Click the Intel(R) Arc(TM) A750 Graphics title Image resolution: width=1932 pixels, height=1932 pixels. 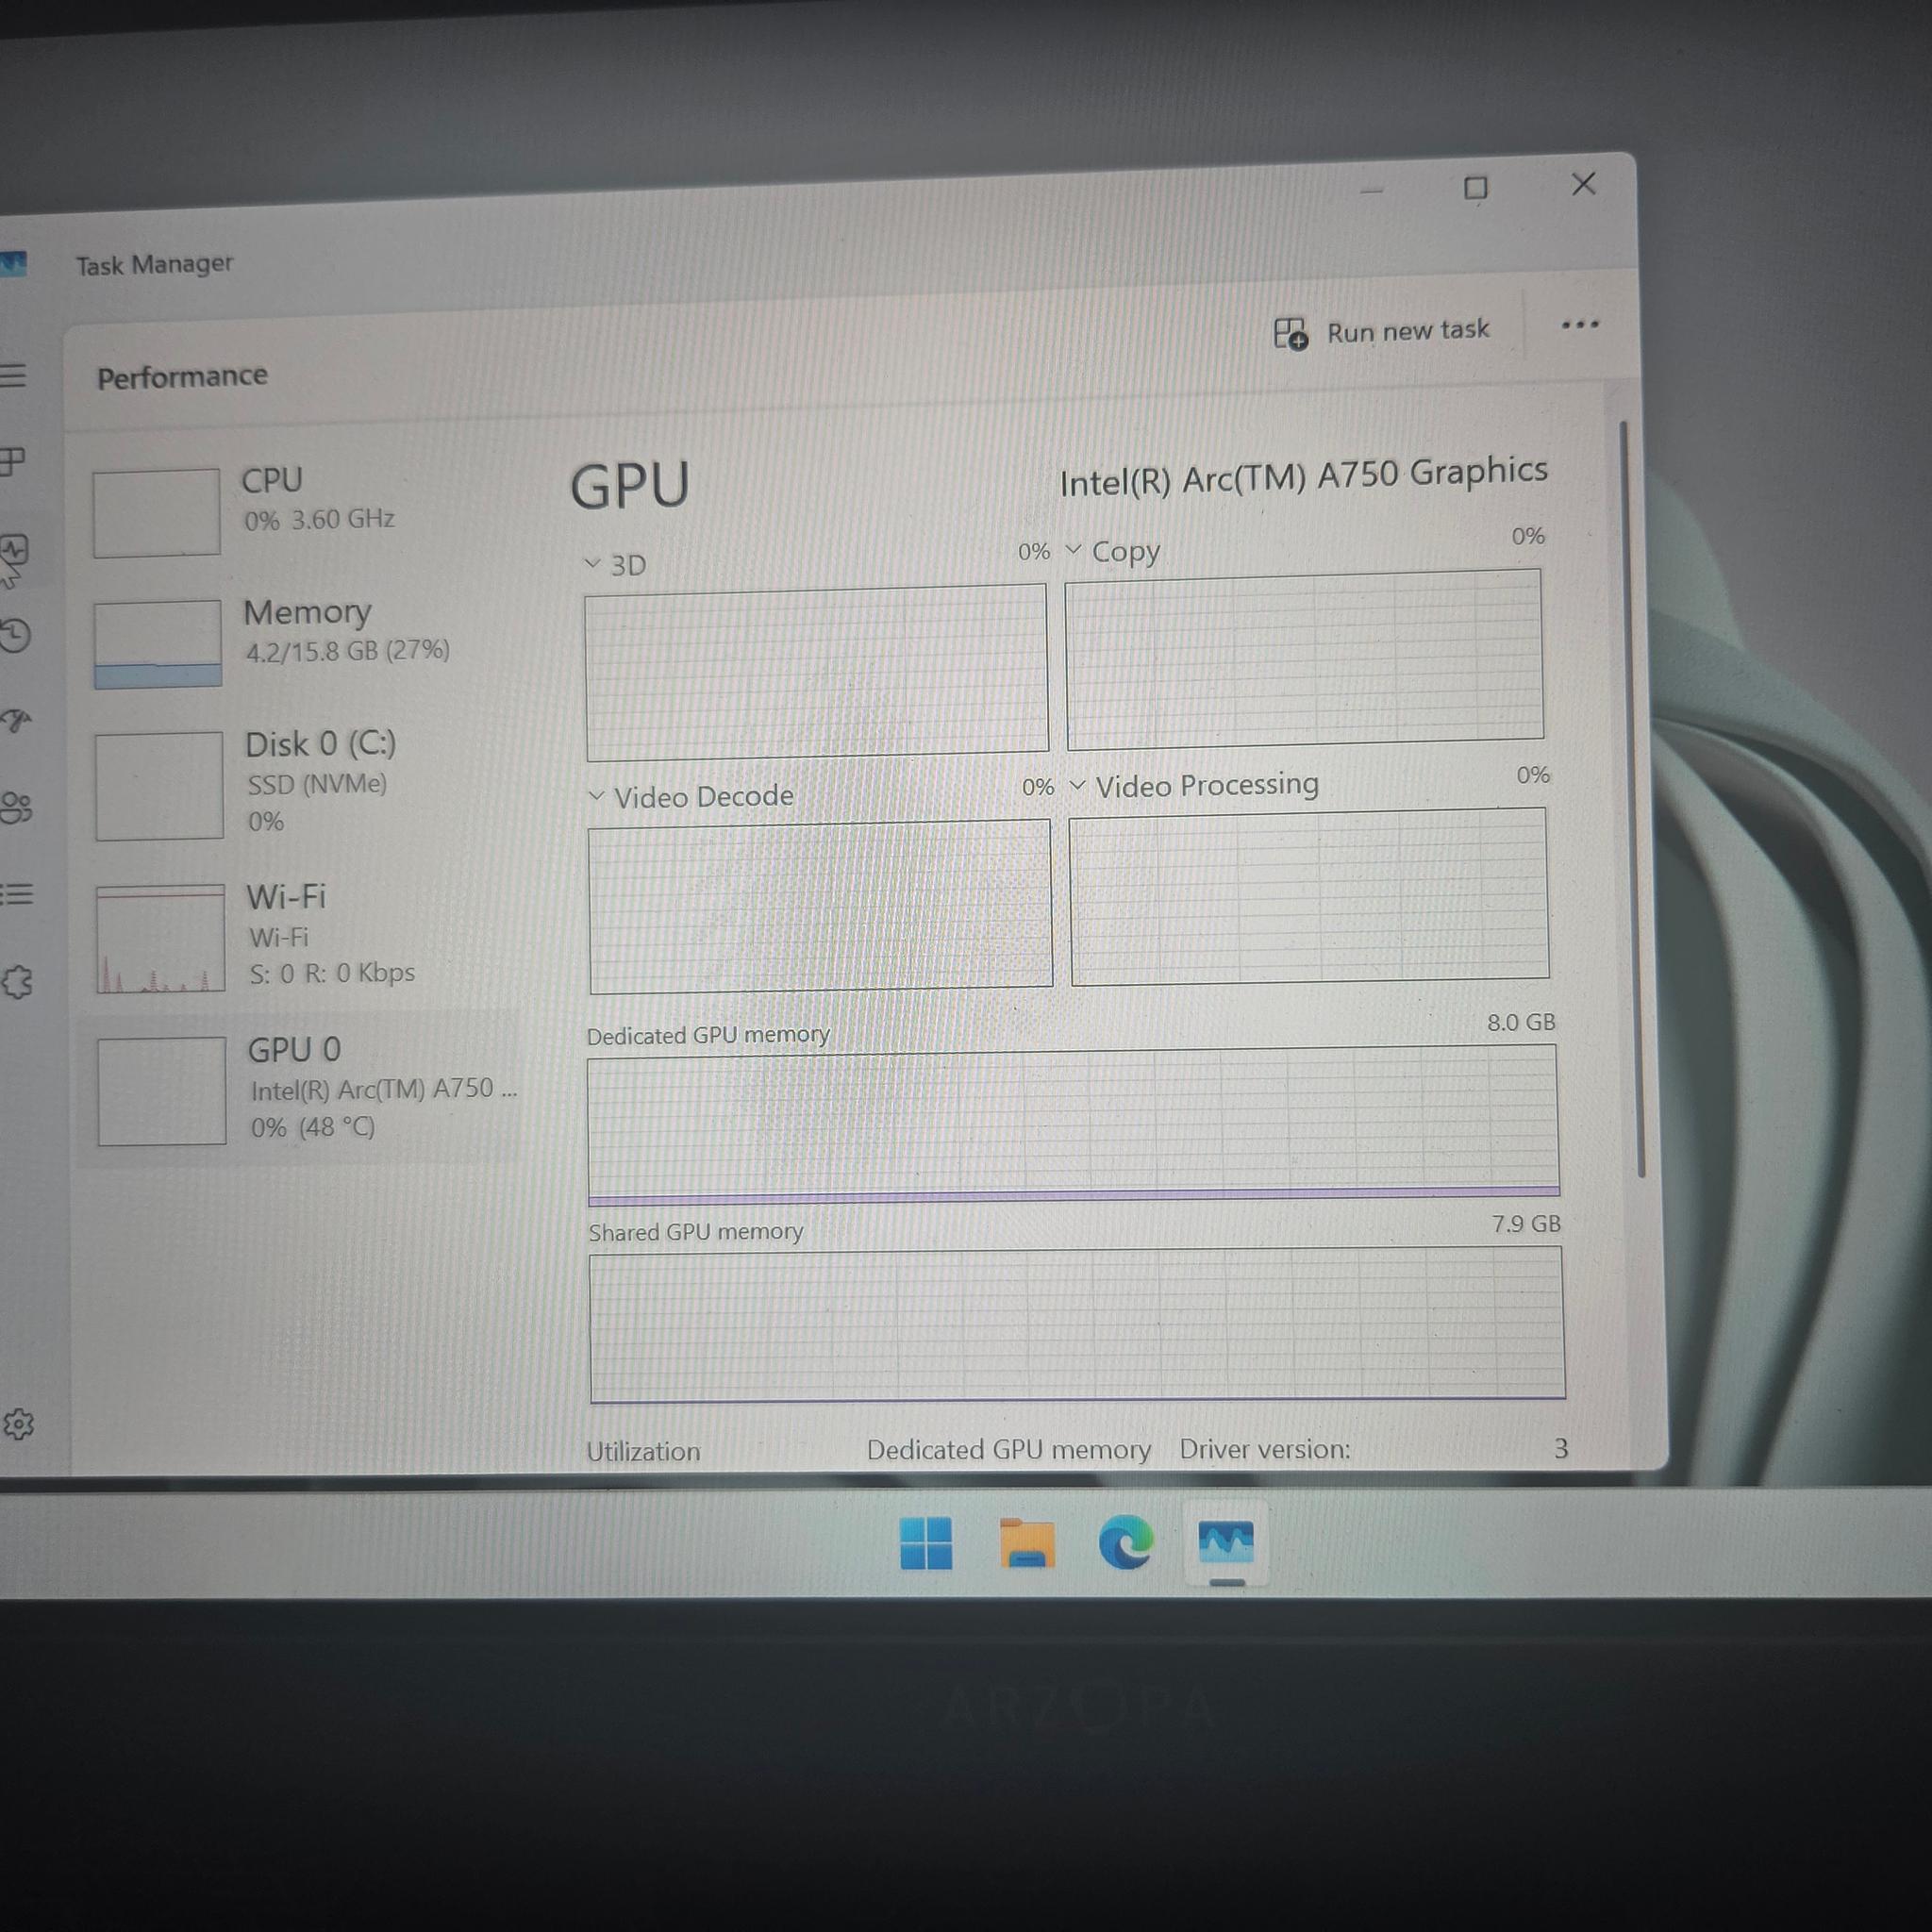pyautogui.click(x=1303, y=476)
